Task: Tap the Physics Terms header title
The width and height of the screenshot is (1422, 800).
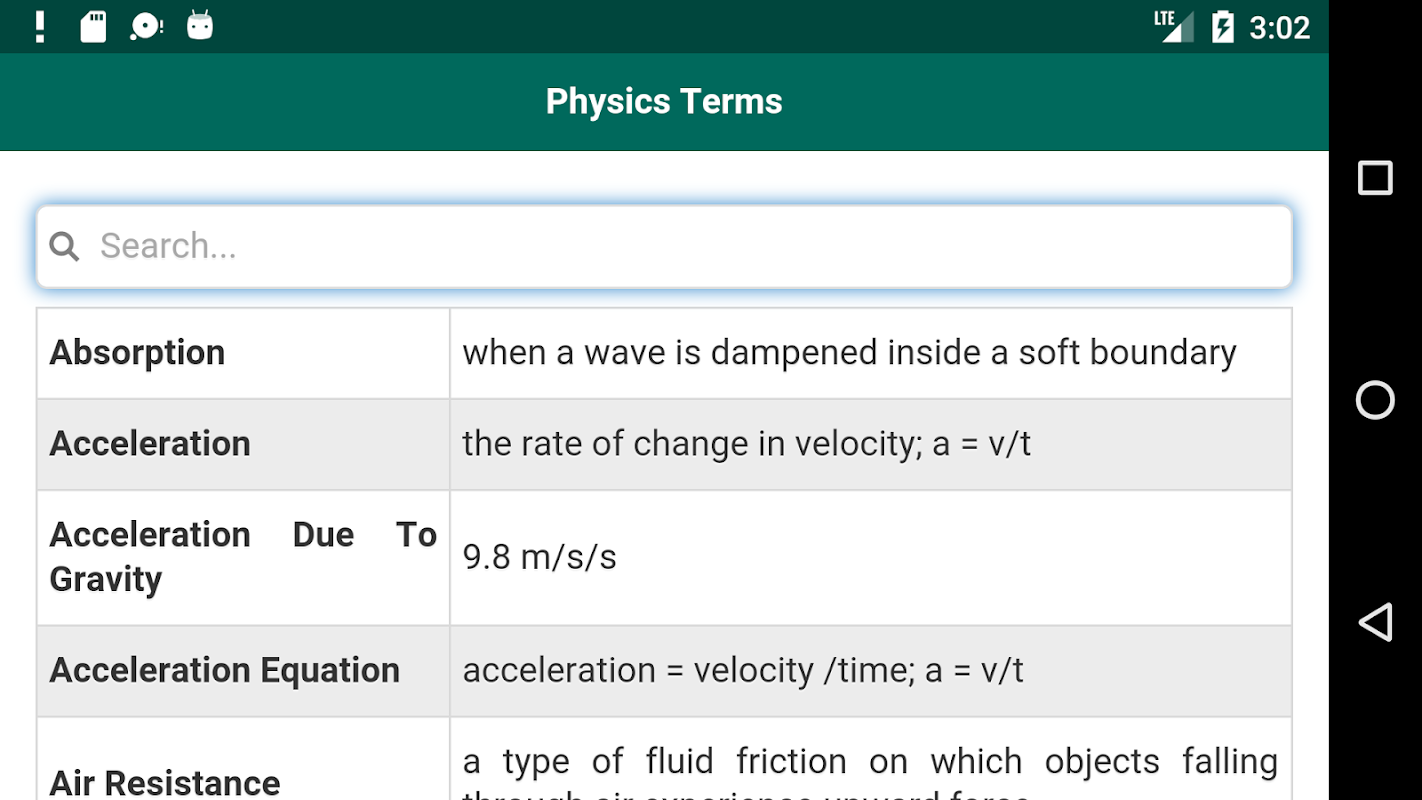Action: pos(664,102)
